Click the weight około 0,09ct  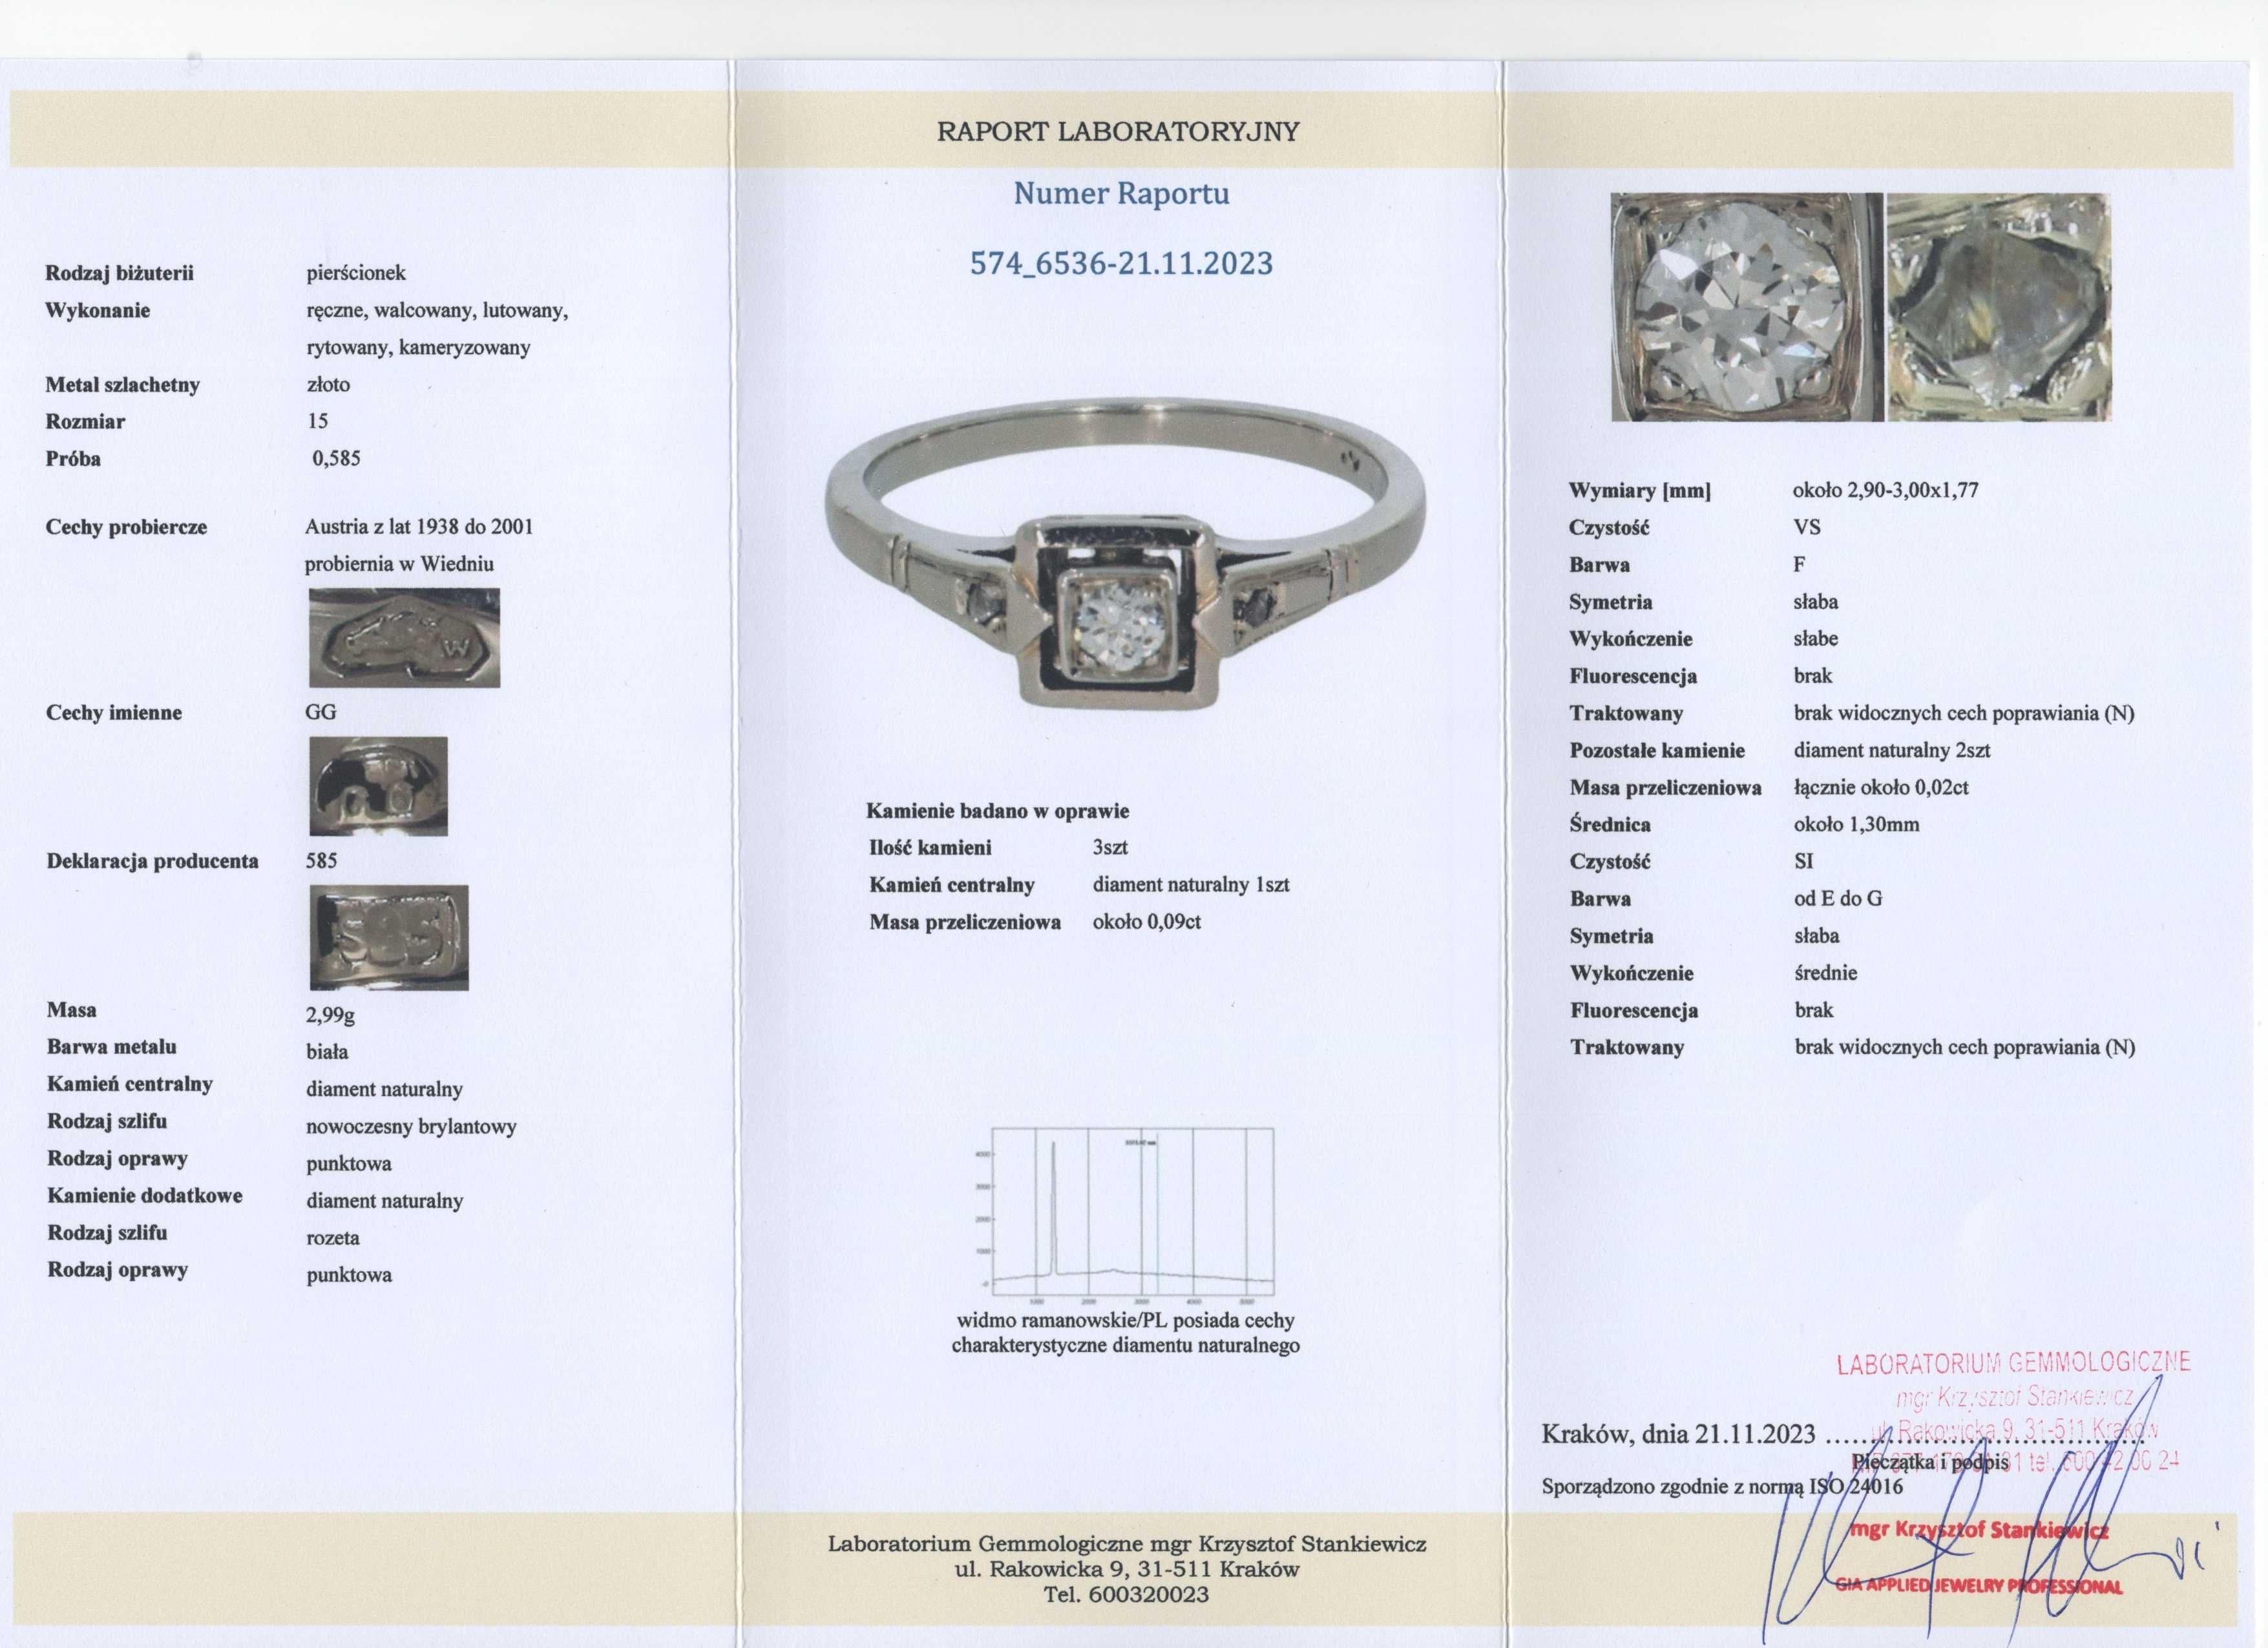point(1146,921)
